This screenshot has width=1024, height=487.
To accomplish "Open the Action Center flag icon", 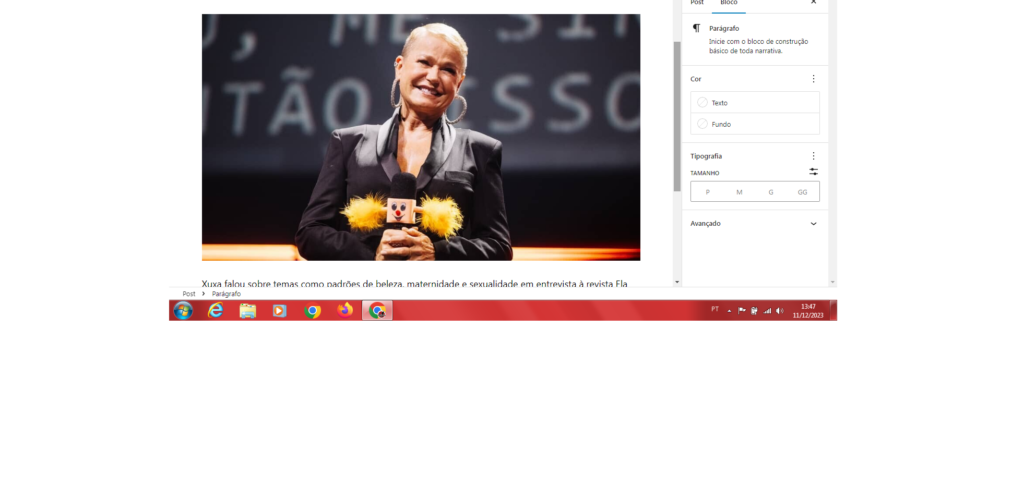I will [741, 311].
